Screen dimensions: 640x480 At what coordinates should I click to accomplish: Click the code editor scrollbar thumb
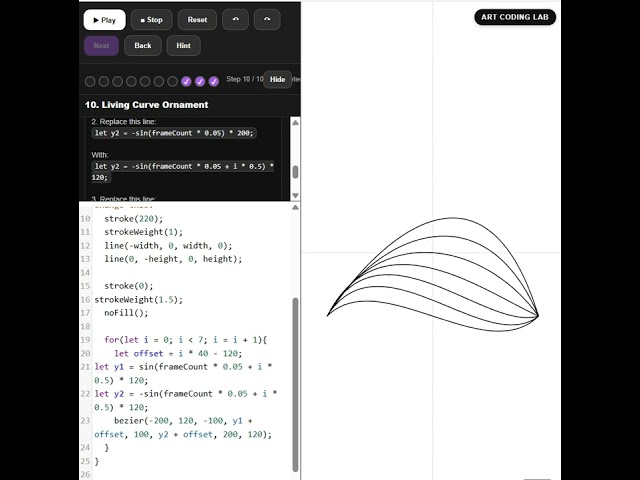pyautogui.click(x=296, y=384)
